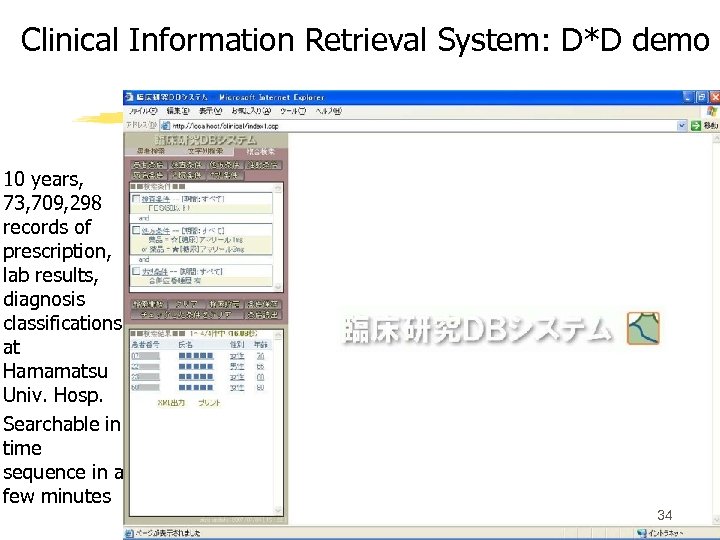Open patient number link starting with 22
This screenshot has height=540, width=720.
pyautogui.click(x=145, y=366)
